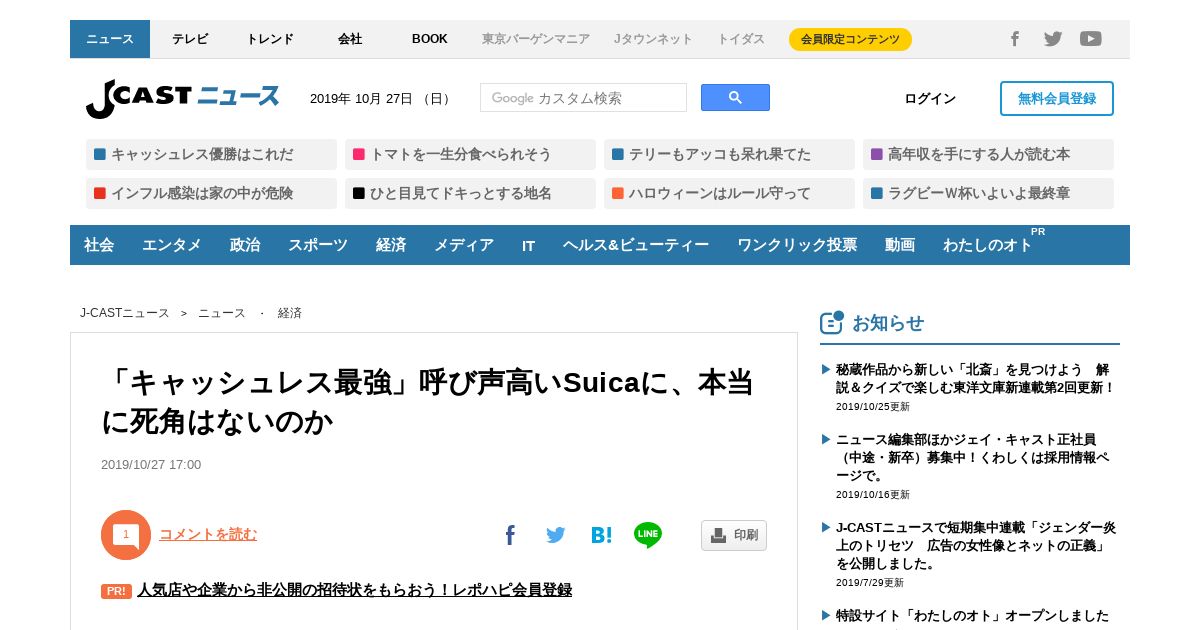
Task: Share article via LINE icon
Action: click(648, 535)
